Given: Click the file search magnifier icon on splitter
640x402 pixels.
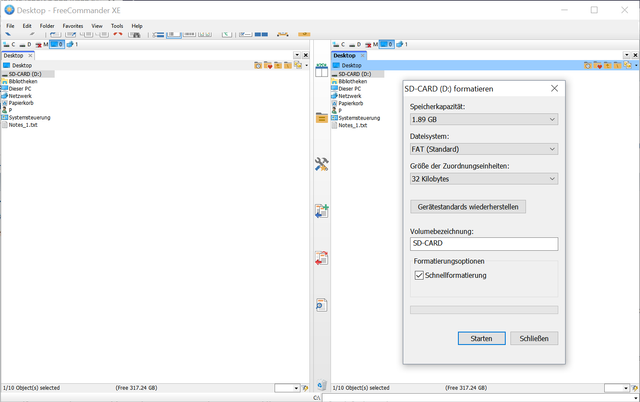Looking at the screenshot, I should click(x=322, y=305).
